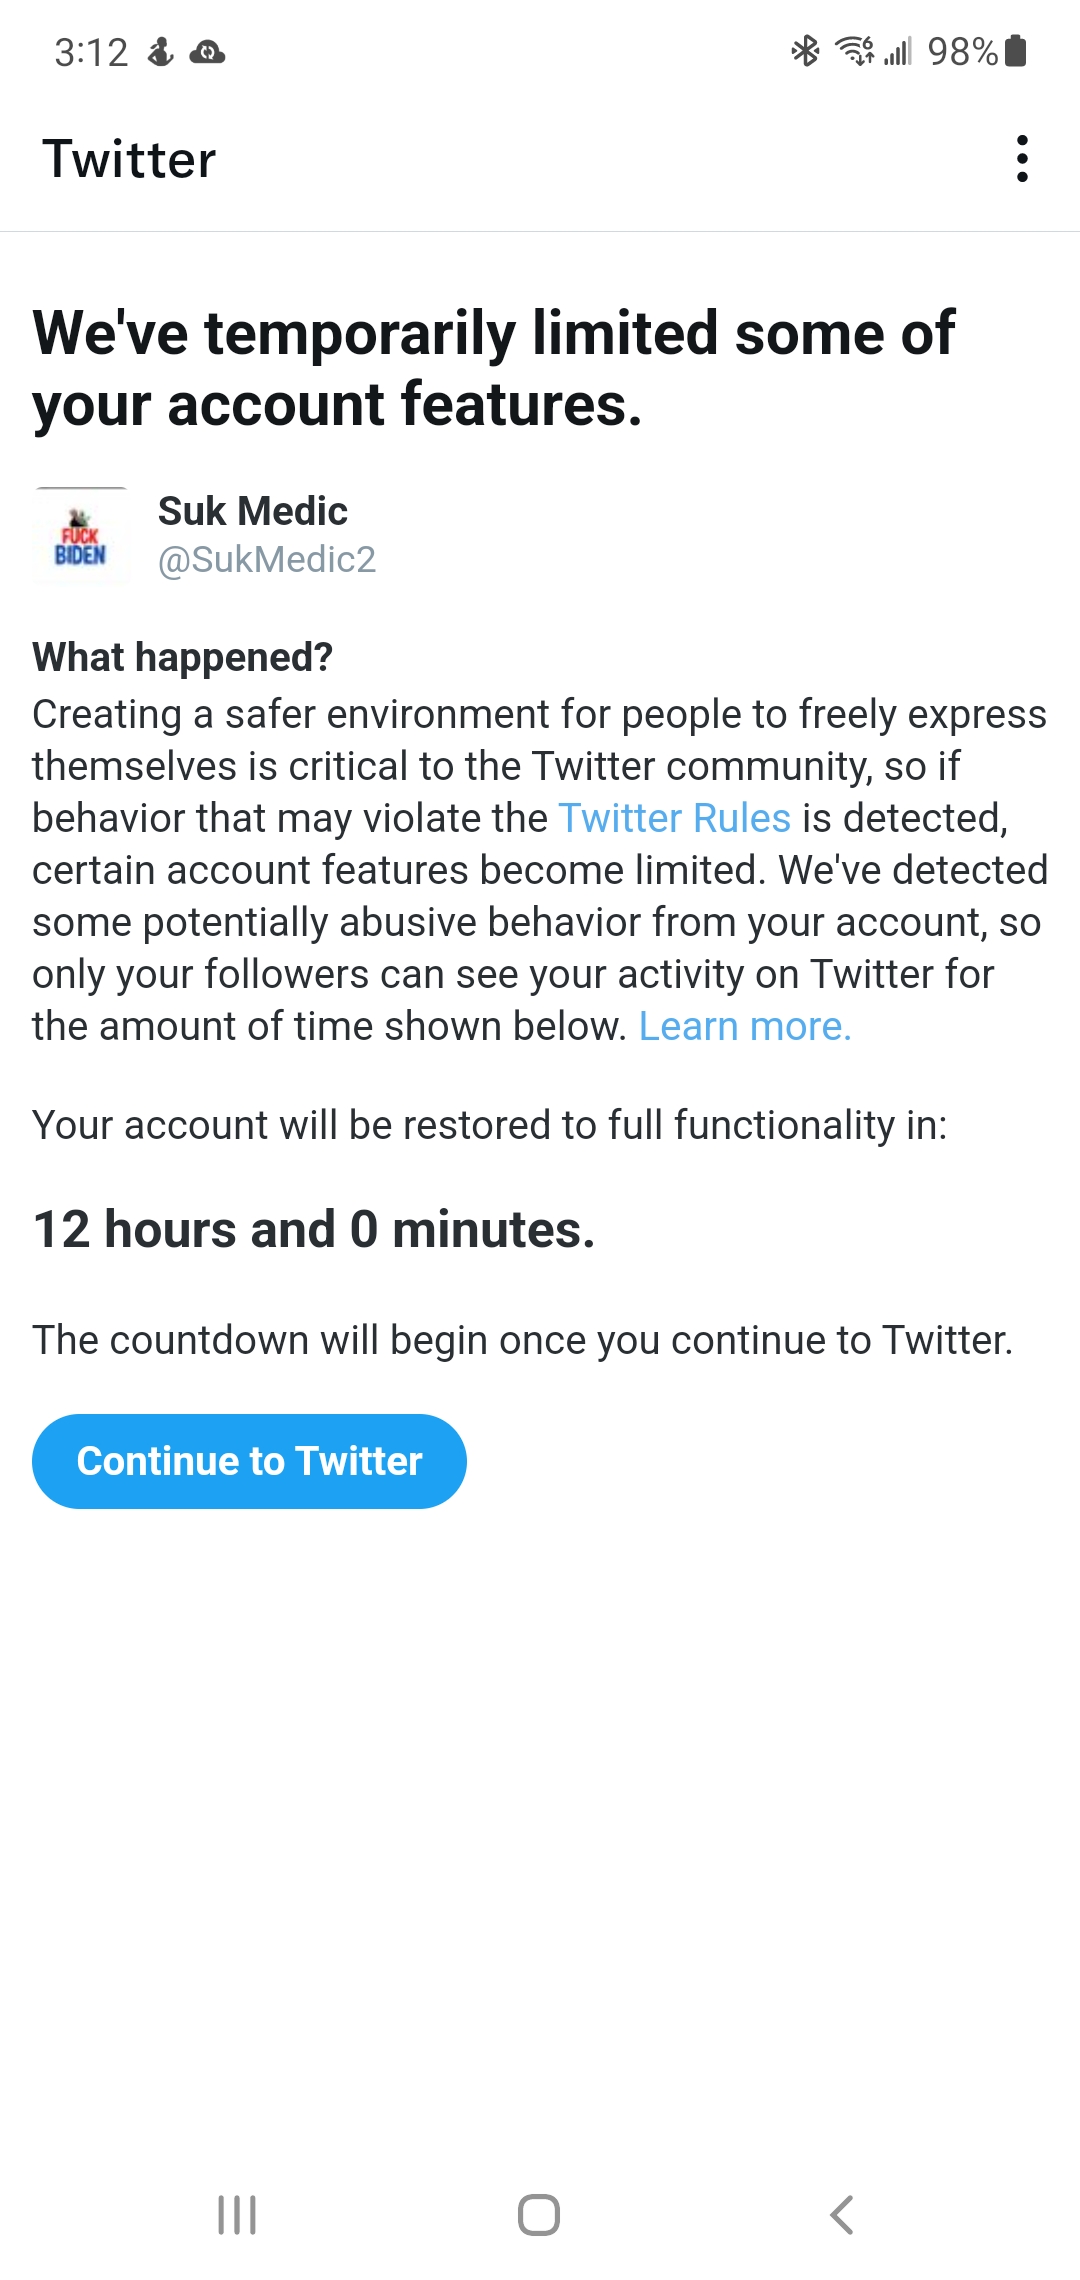Tap the cloud sync notification icon
The height and width of the screenshot is (2280, 1080).
(x=207, y=52)
